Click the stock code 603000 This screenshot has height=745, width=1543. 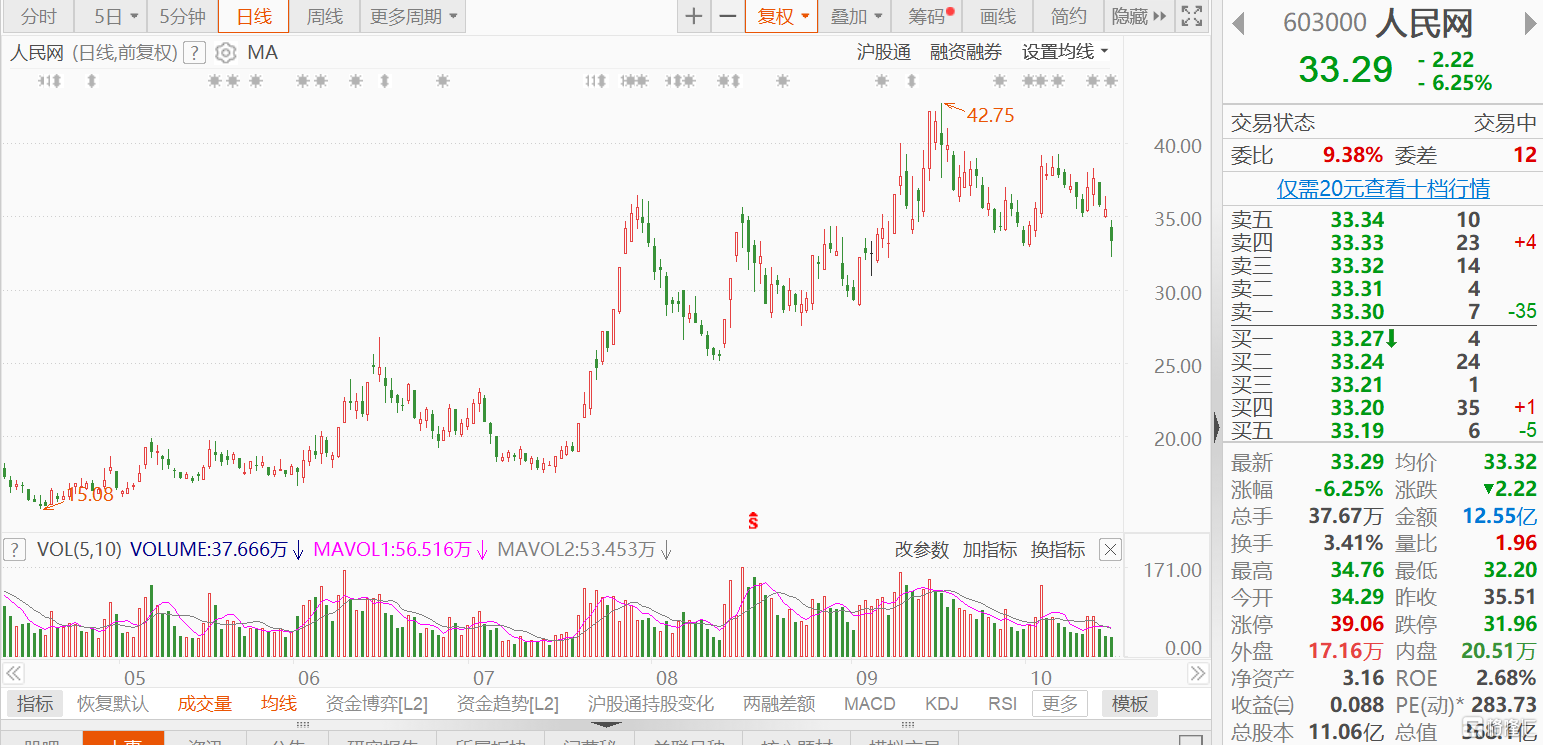tap(1324, 23)
